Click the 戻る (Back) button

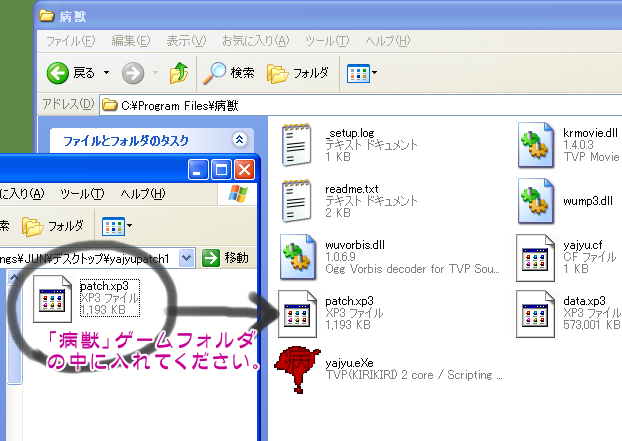72,73
